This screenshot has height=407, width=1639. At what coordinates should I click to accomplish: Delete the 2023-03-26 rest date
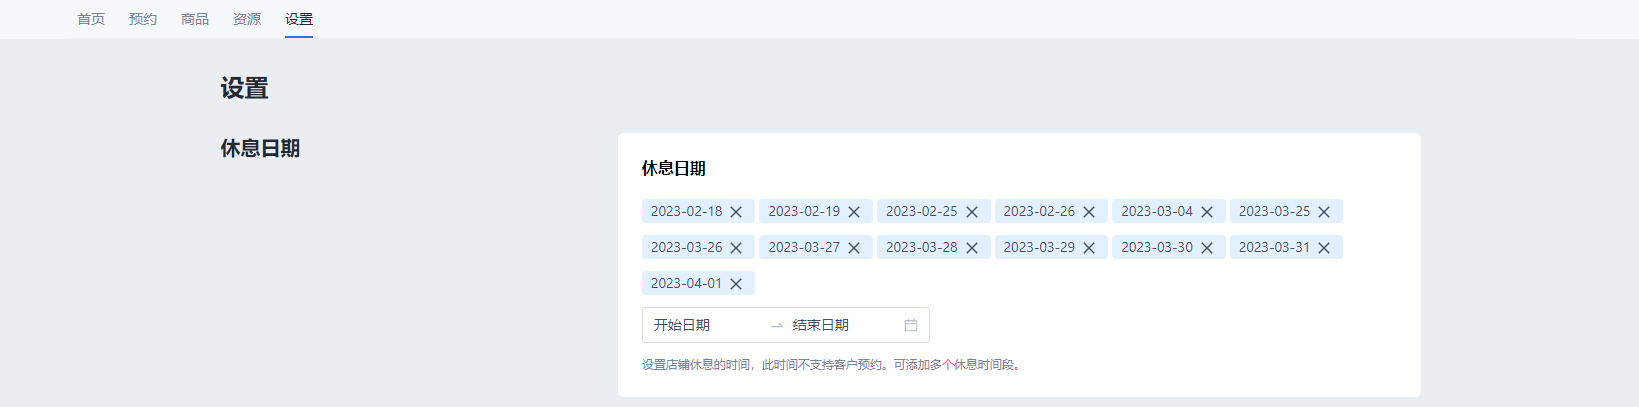tap(736, 248)
